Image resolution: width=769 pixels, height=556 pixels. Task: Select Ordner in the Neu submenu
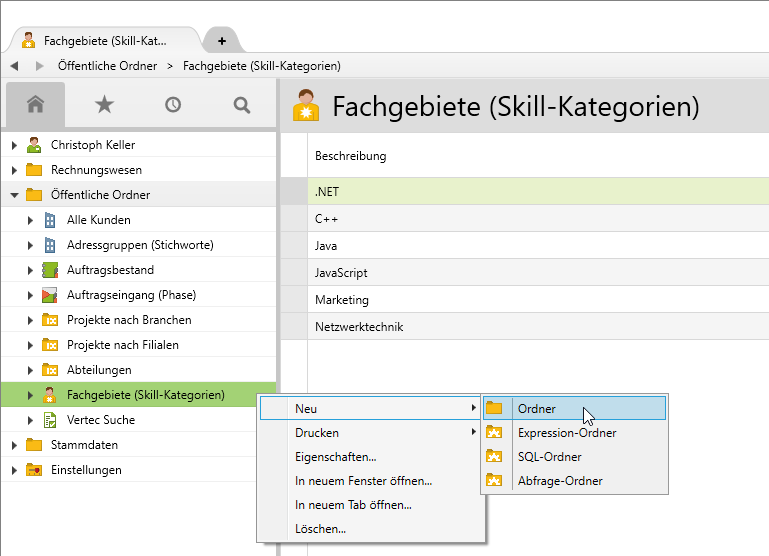pos(537,408)
